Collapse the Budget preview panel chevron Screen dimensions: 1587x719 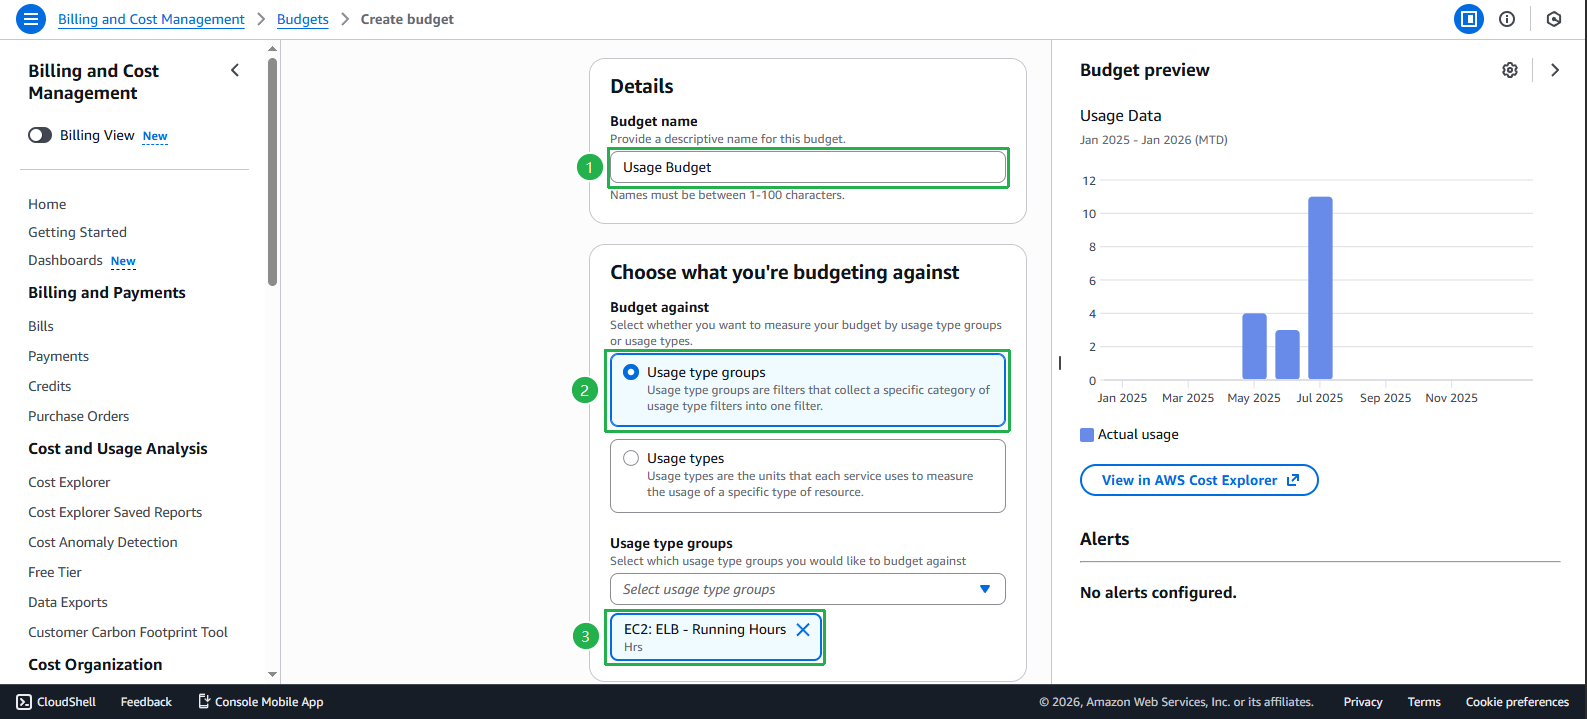tap(1555, 70)
